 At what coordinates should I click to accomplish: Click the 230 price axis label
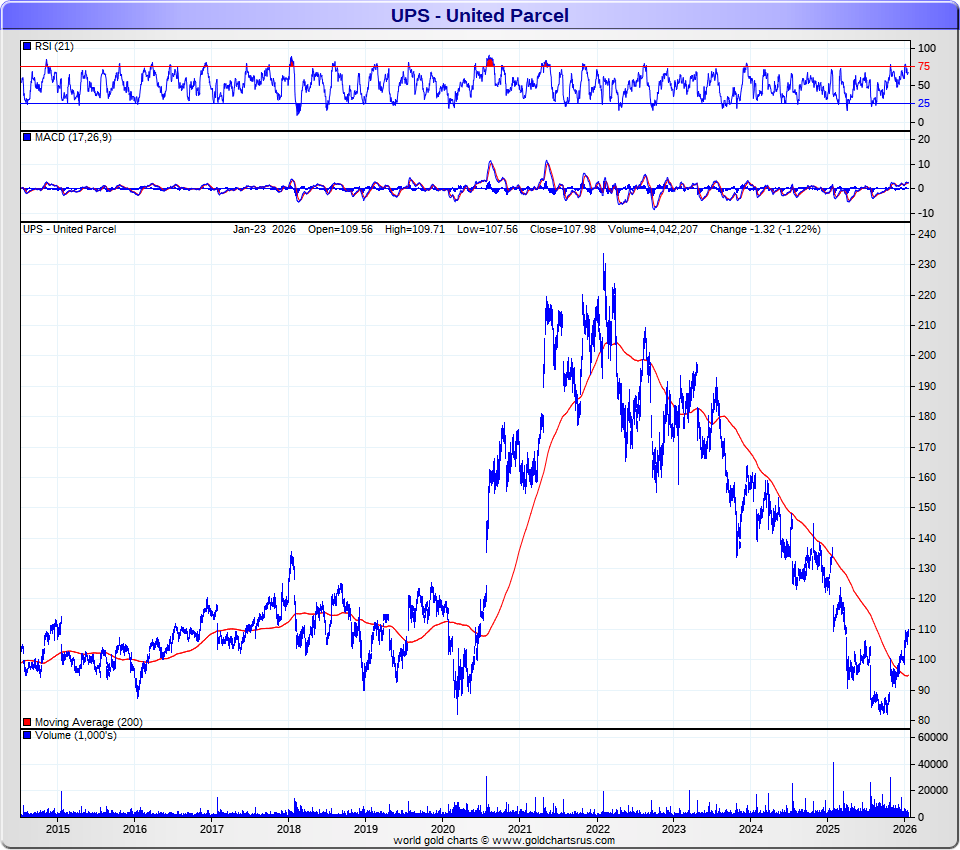927,264
